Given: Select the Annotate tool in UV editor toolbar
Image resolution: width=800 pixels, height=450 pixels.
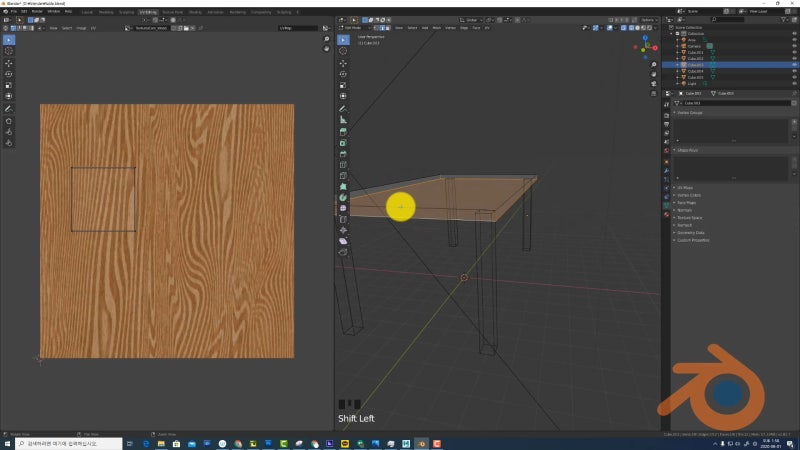Looking at the screenshot, I should click(9, 109).
